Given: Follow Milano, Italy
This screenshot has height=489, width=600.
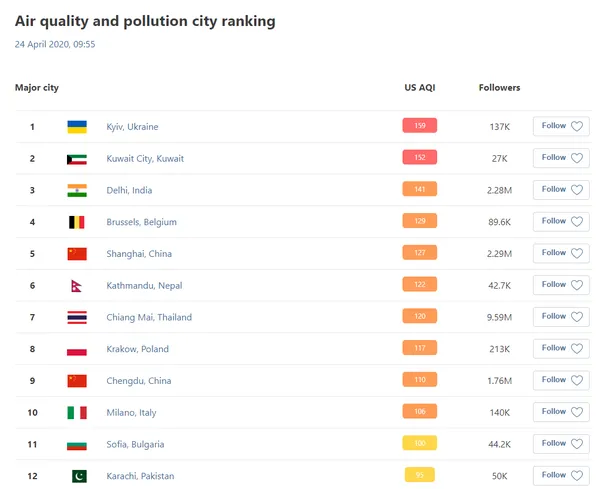Looking at the screenshot, I should tap(561, 412).
